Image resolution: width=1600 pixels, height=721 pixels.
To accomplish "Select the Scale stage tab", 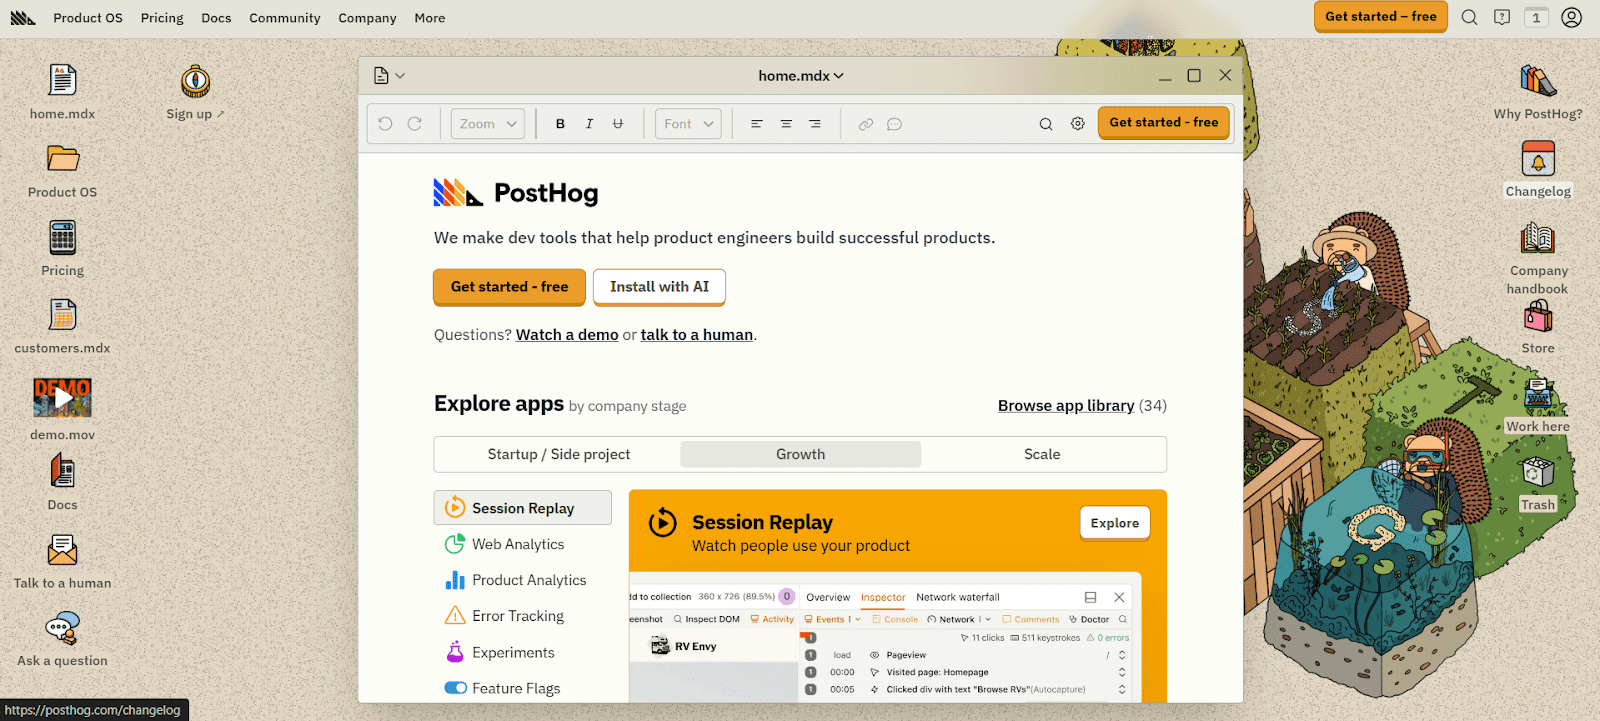I will pos(1042,454).
